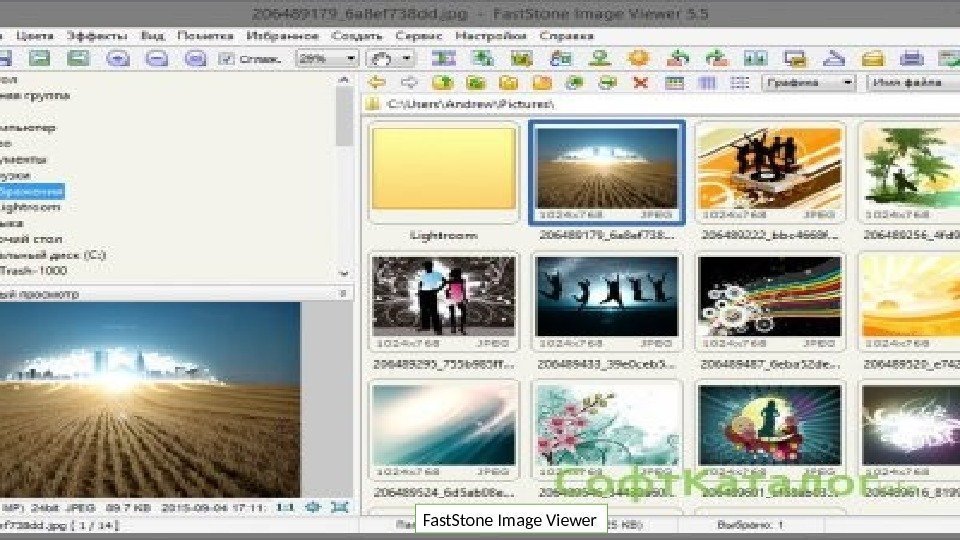Image resolution: width=960 pixels, height=540 pixels.
Task: Select the teal wave thumbnail 206489524
Action: pyautogui.click(x=444, y=430)
